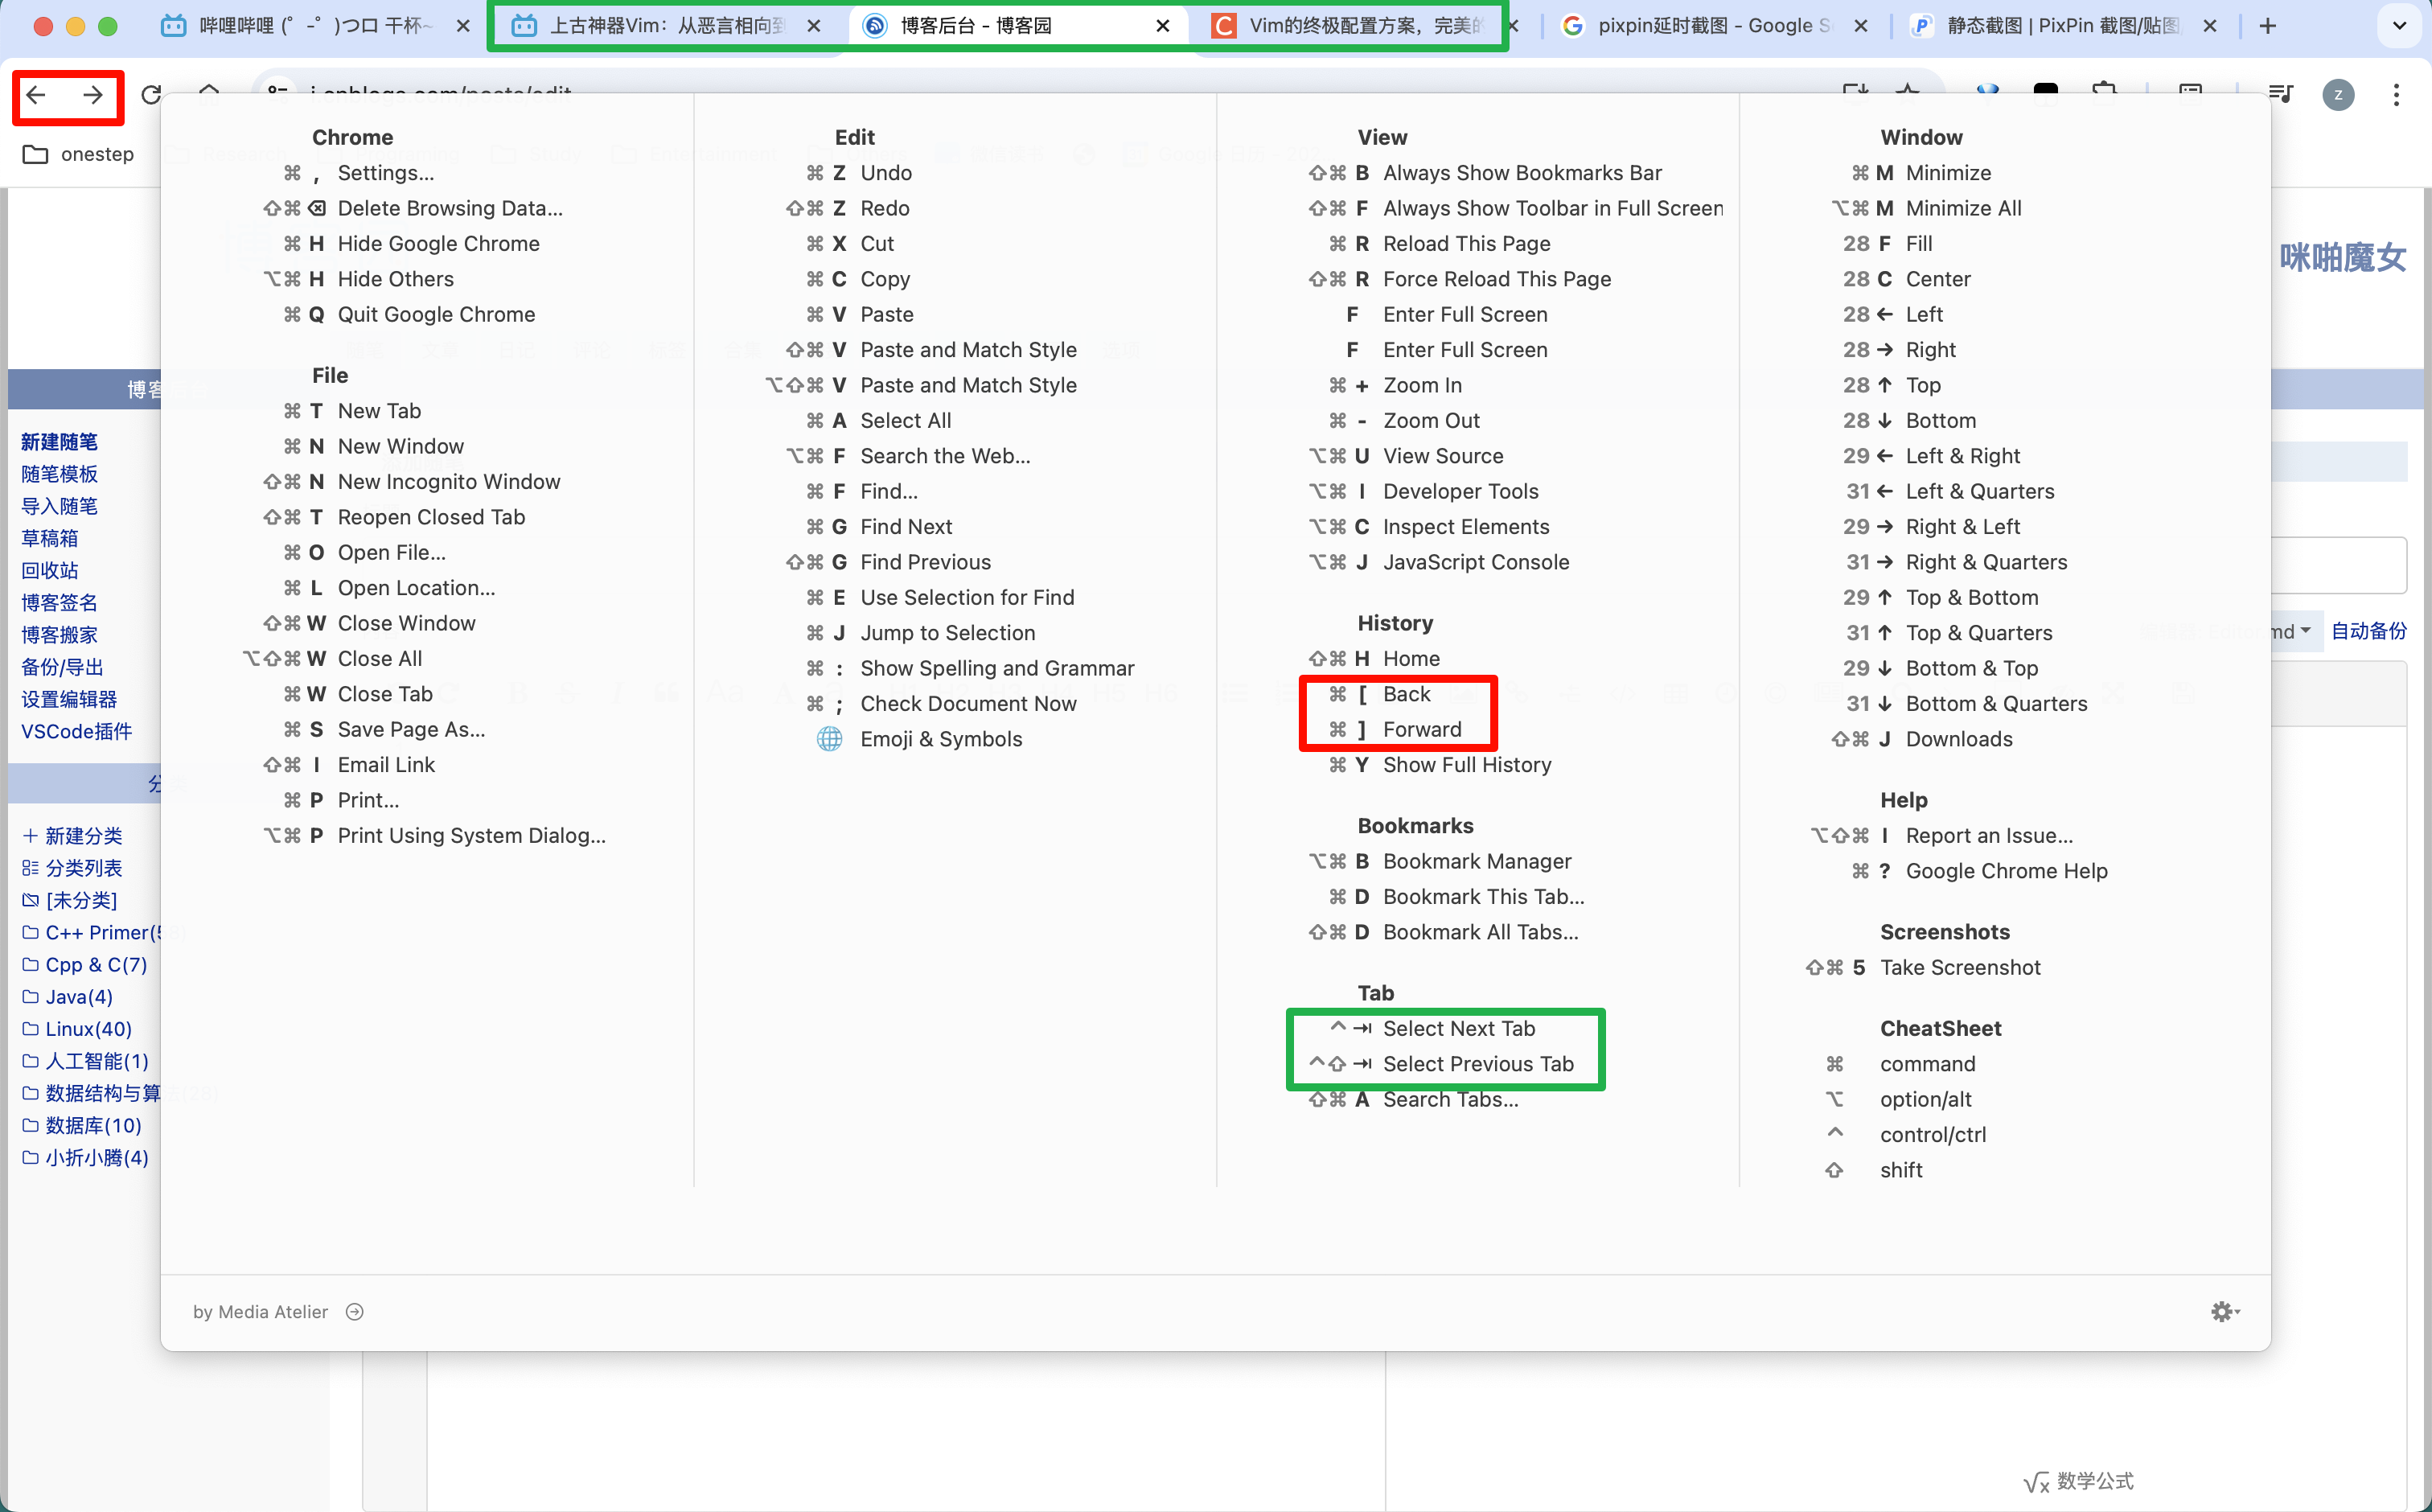
Task: Close the pixpin延时截图 Google tab
Action: pos(1860,26)
